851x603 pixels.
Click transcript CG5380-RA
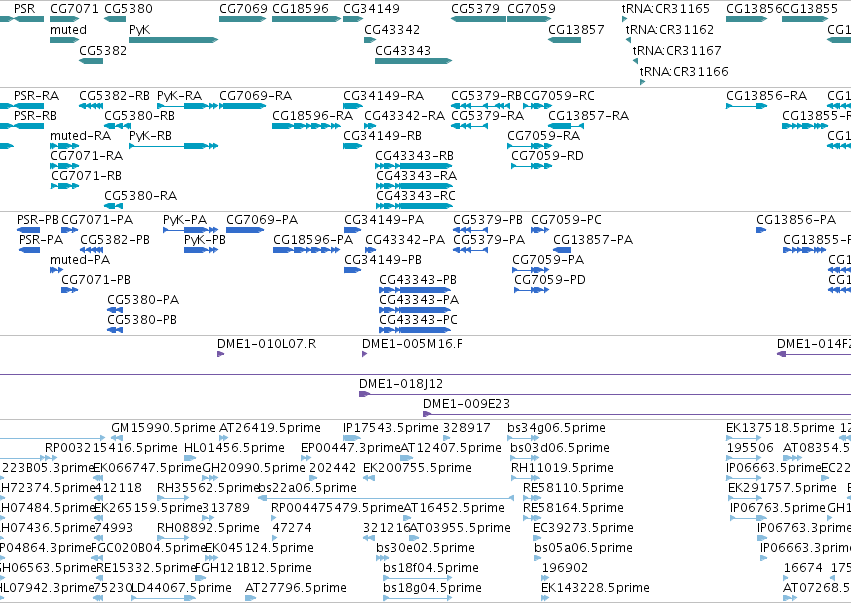click(x=113, y=206)
